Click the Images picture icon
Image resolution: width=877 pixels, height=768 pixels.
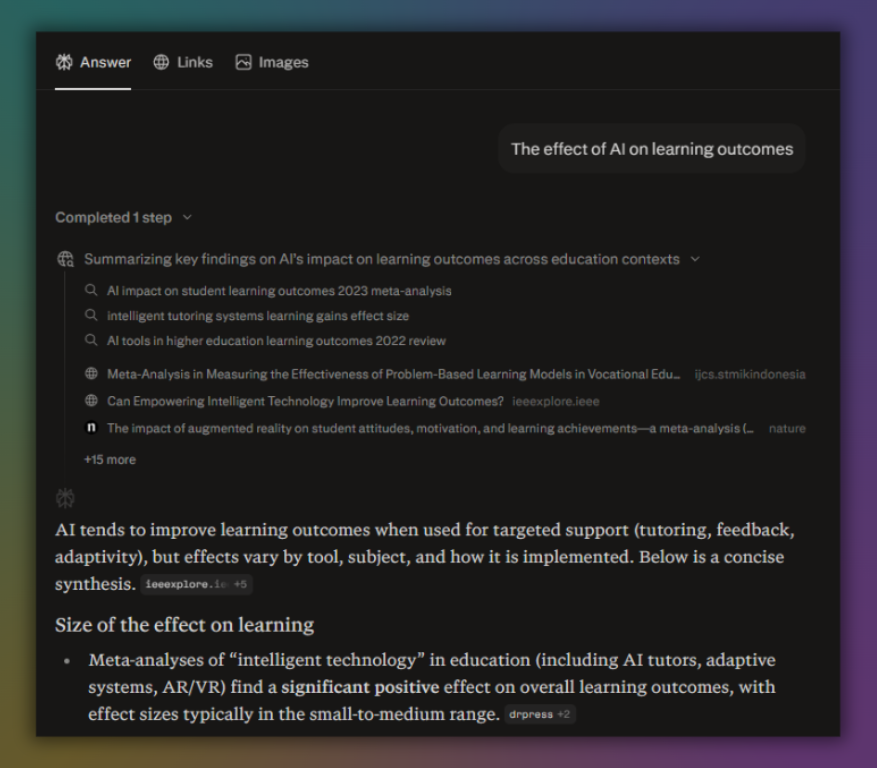tap(243, 62)
